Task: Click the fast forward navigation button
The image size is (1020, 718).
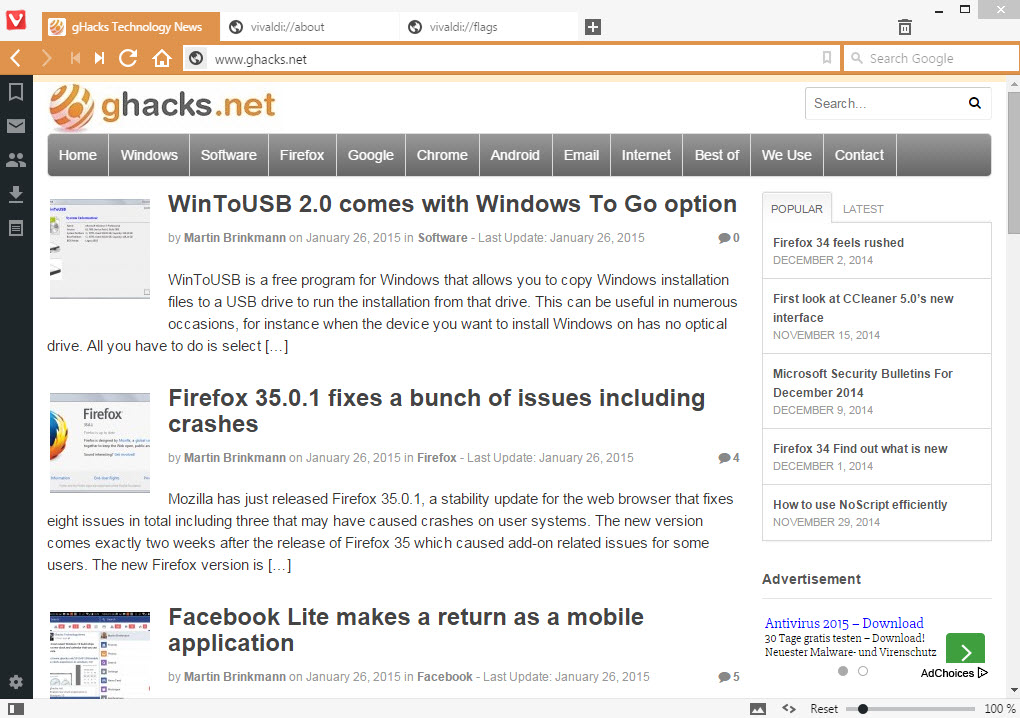Action: (x=99, y=59)
